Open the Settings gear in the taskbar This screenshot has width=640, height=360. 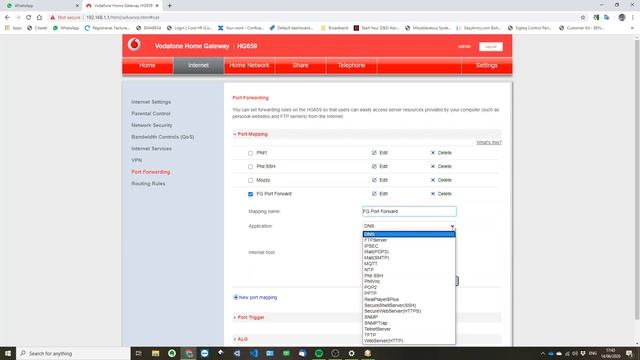click(x=351, y=353)
